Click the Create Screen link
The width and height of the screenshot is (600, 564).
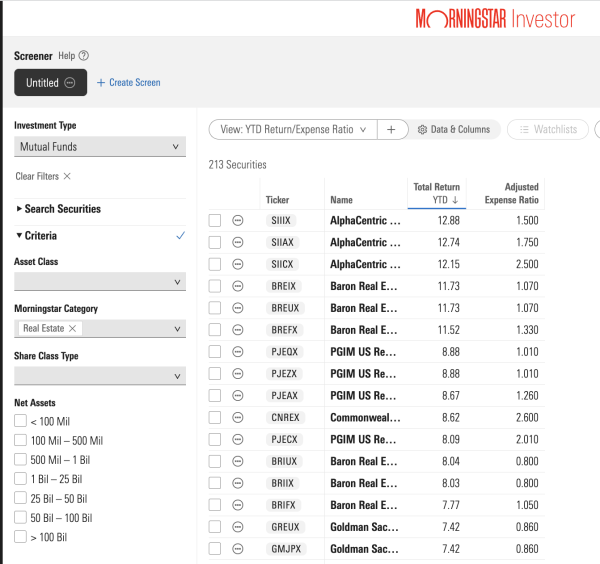(128, 83)
